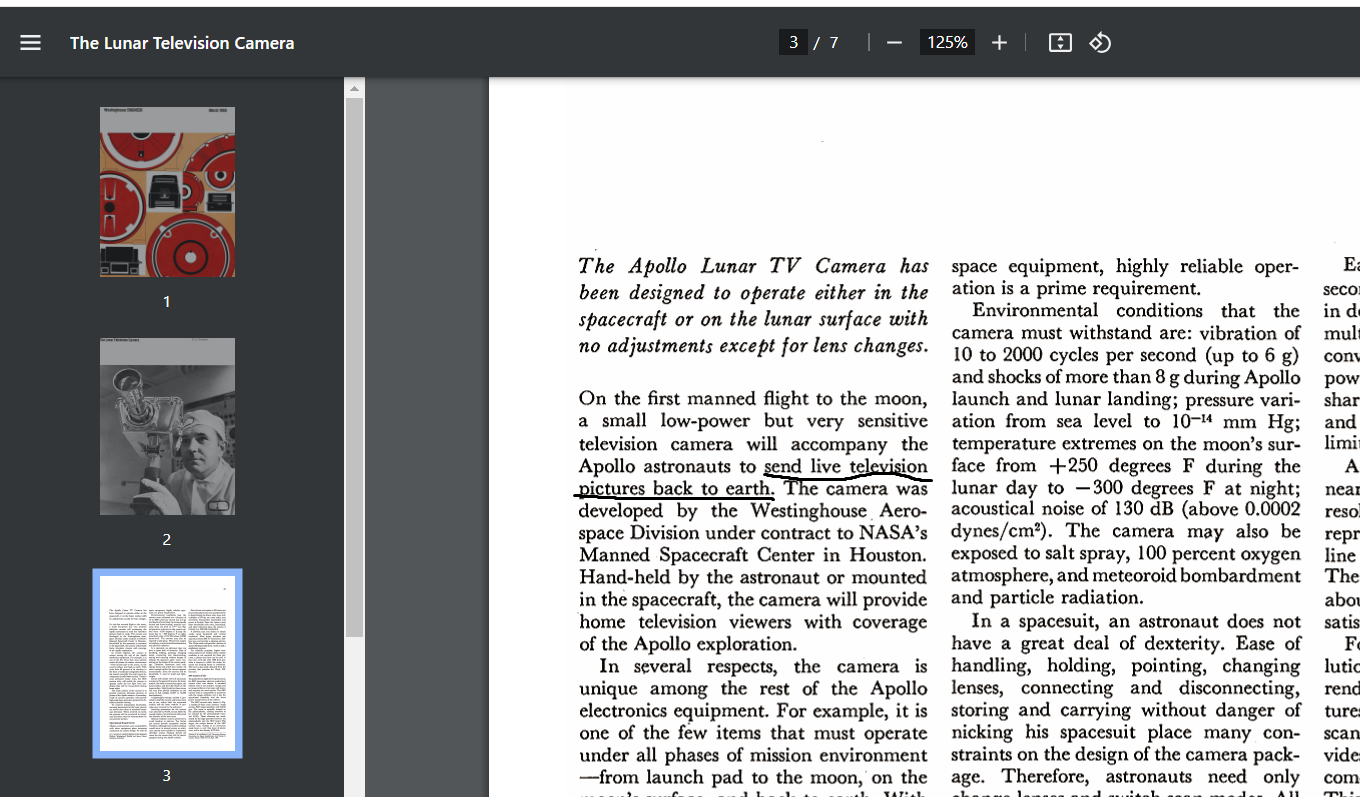Zoom out with the minus icon
Viewport: 1360px width, 797px height.
pyautogui.click(x=895, y=43)
